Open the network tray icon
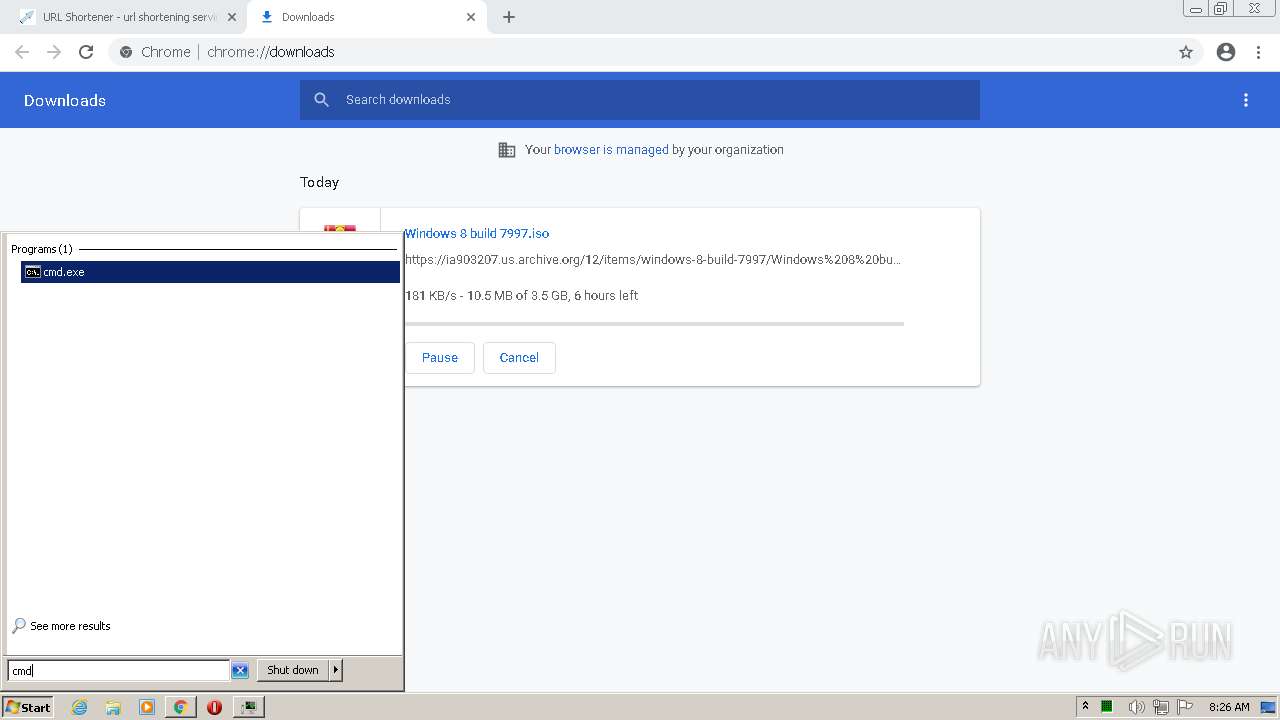Image resolution: width=1280 pixels, height=720 pixels. pos(1160,707)
